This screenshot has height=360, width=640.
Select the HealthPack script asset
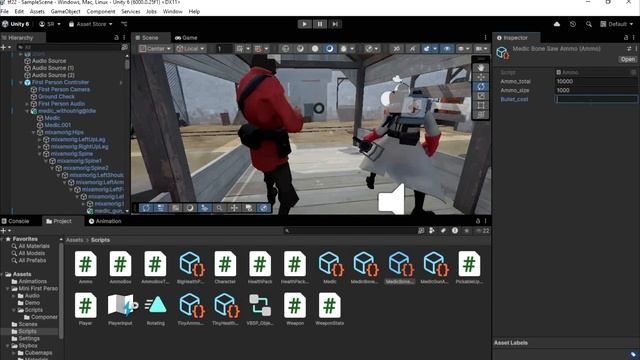(260, 267)
